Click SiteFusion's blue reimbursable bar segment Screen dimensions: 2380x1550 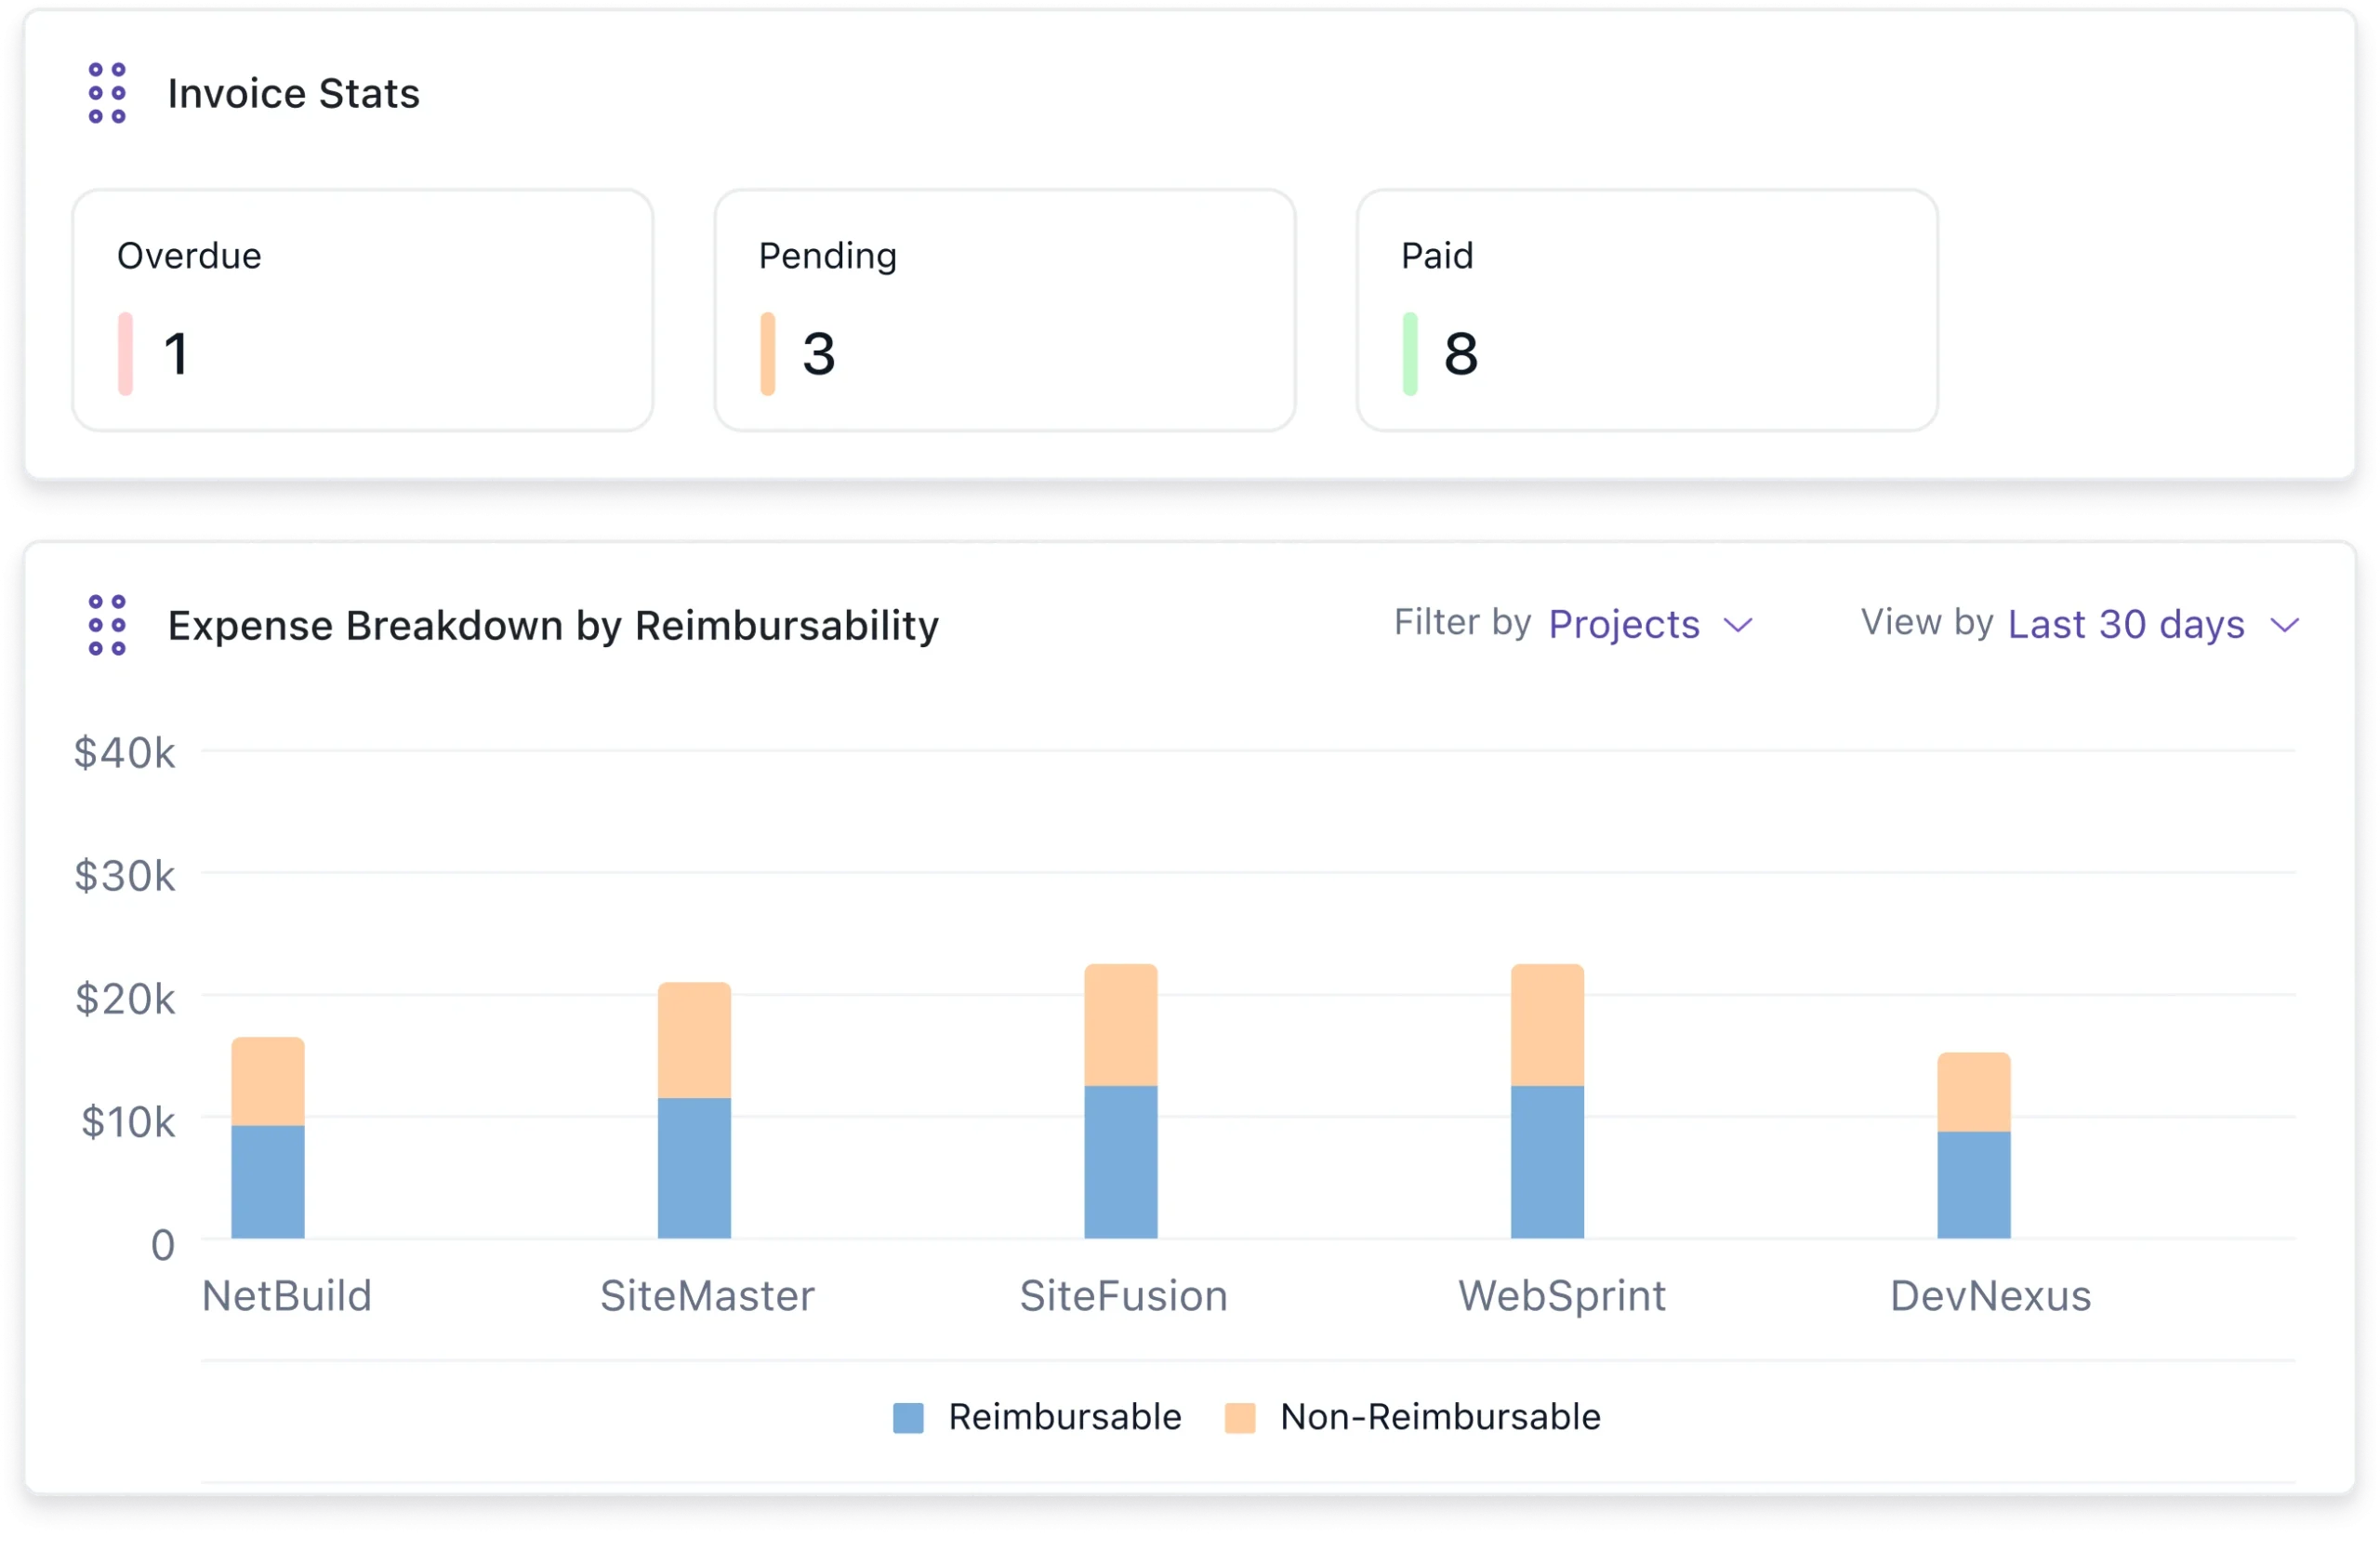(x=1121, y=1162)
